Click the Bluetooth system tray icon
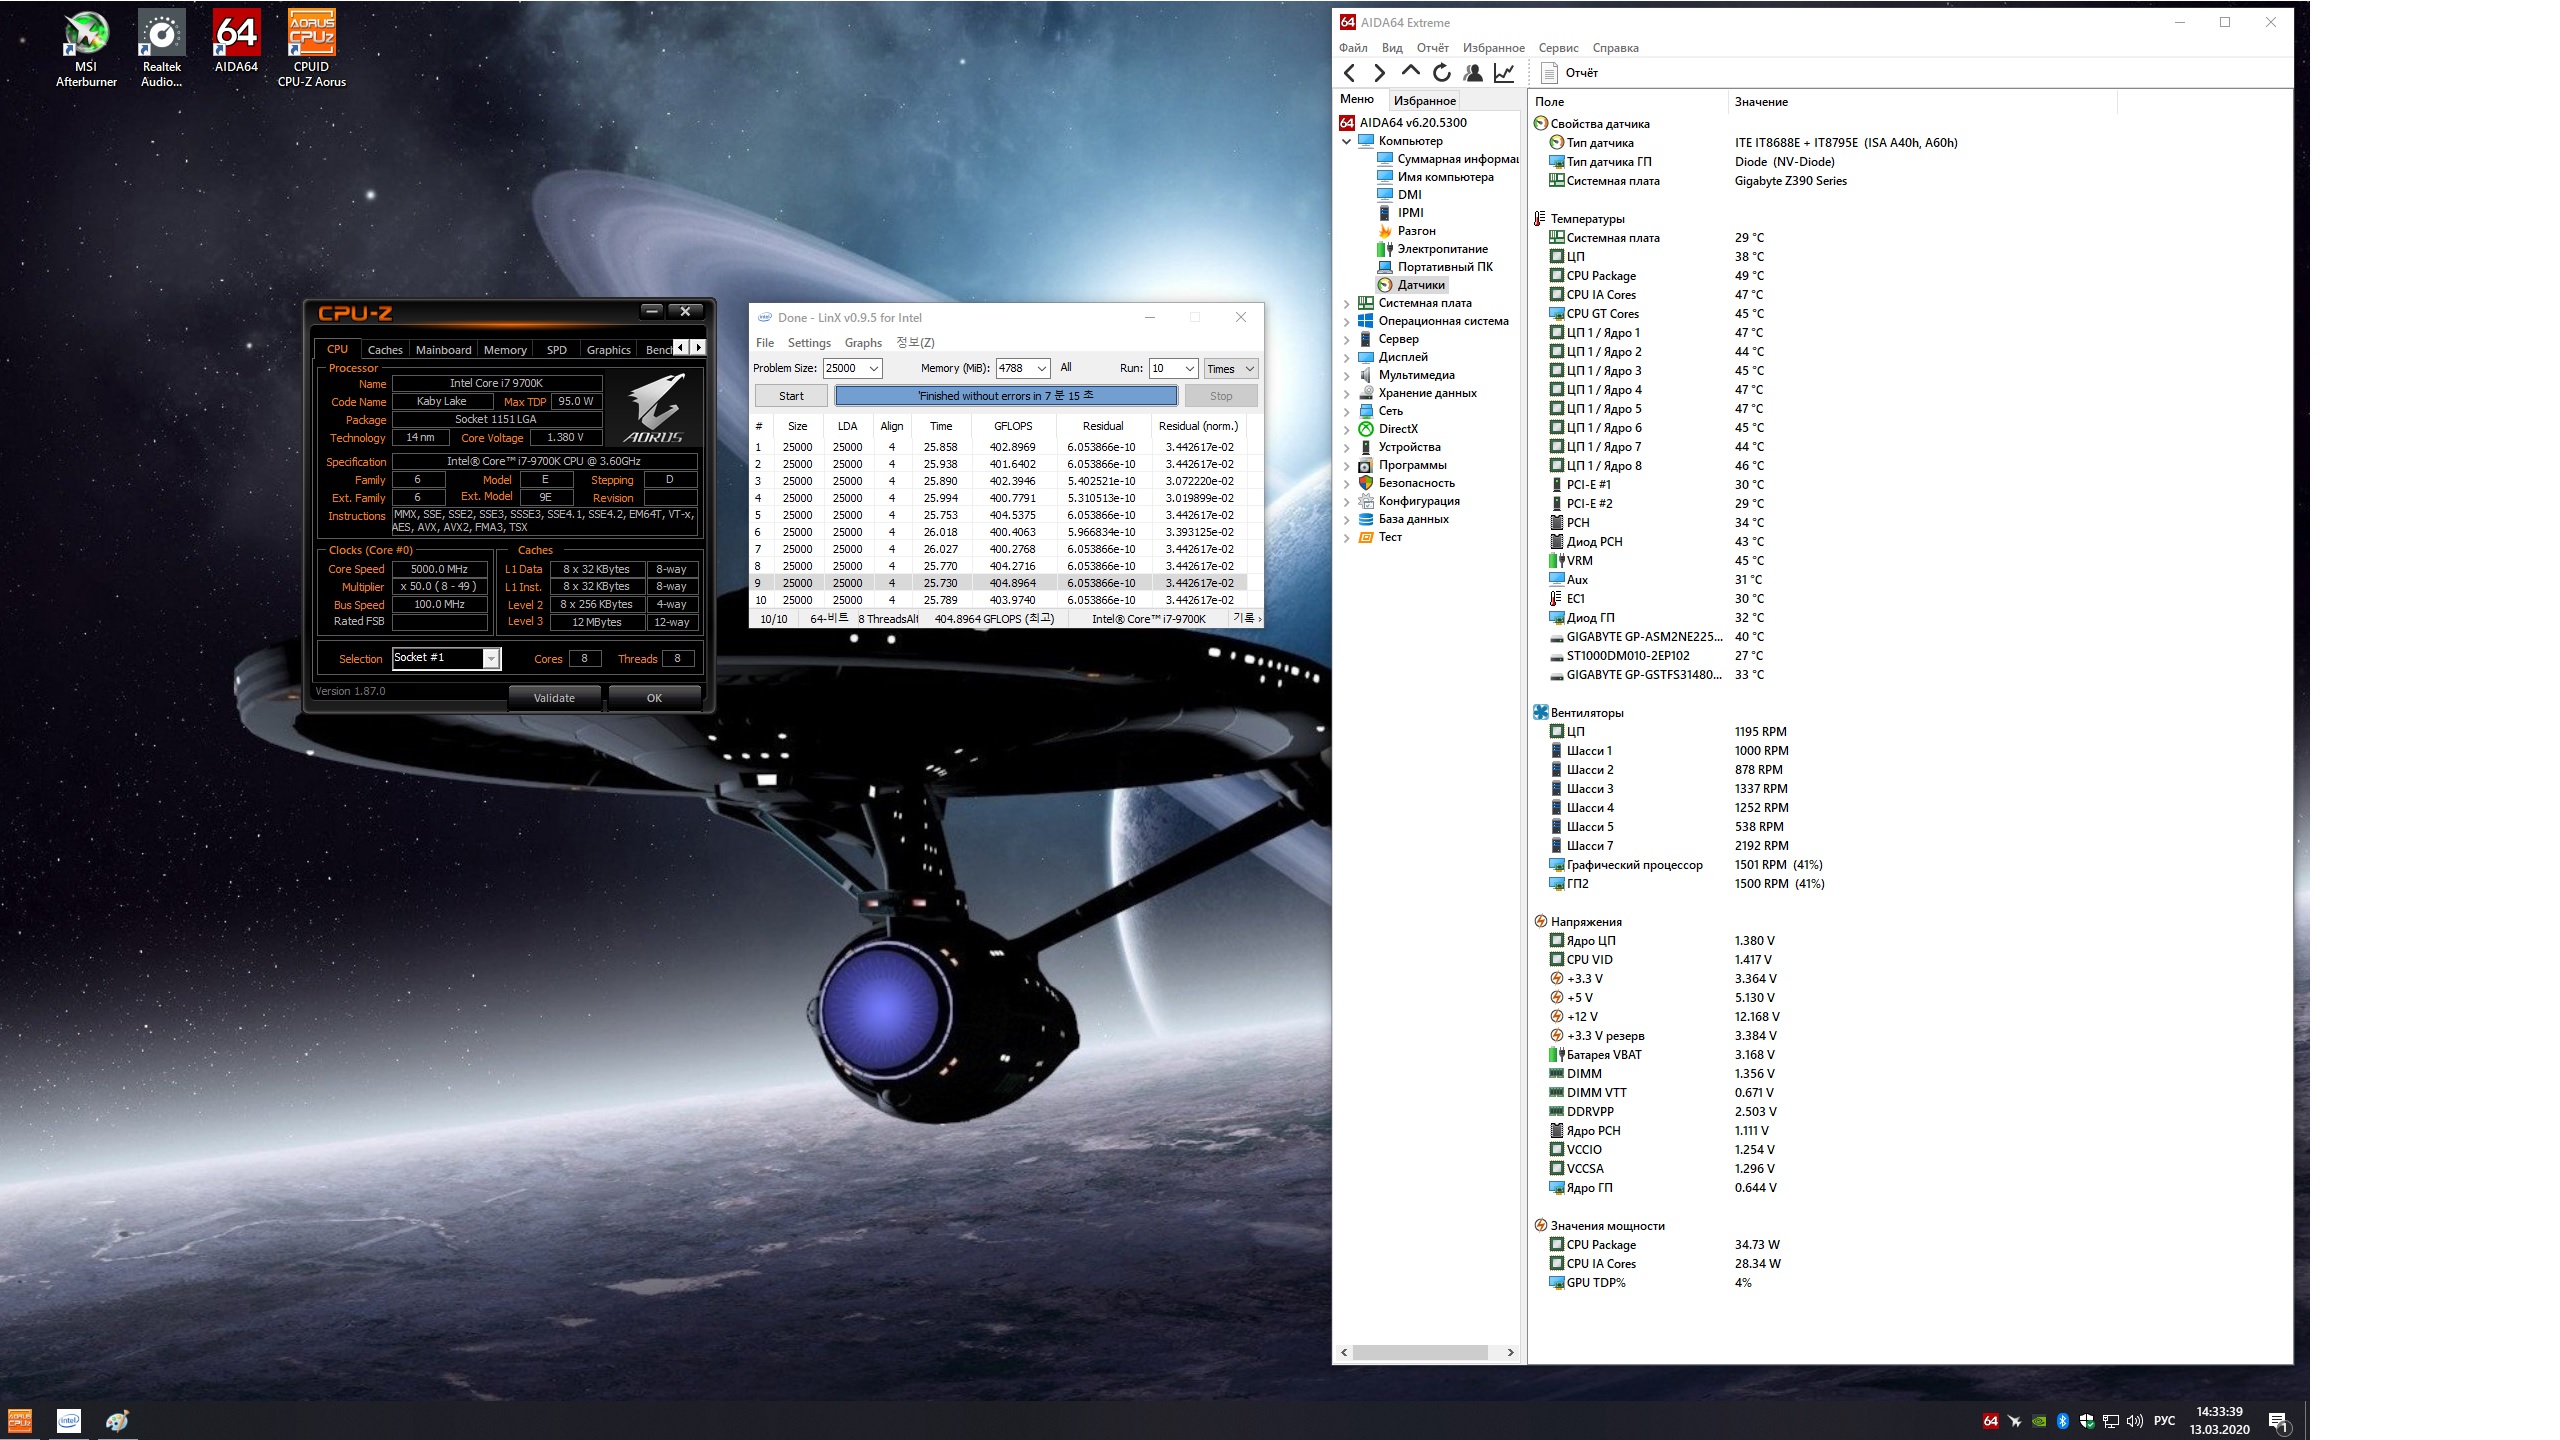Image resolution: width=2560 pixels, height=1440 pixels. [x=2062, y=1421]
